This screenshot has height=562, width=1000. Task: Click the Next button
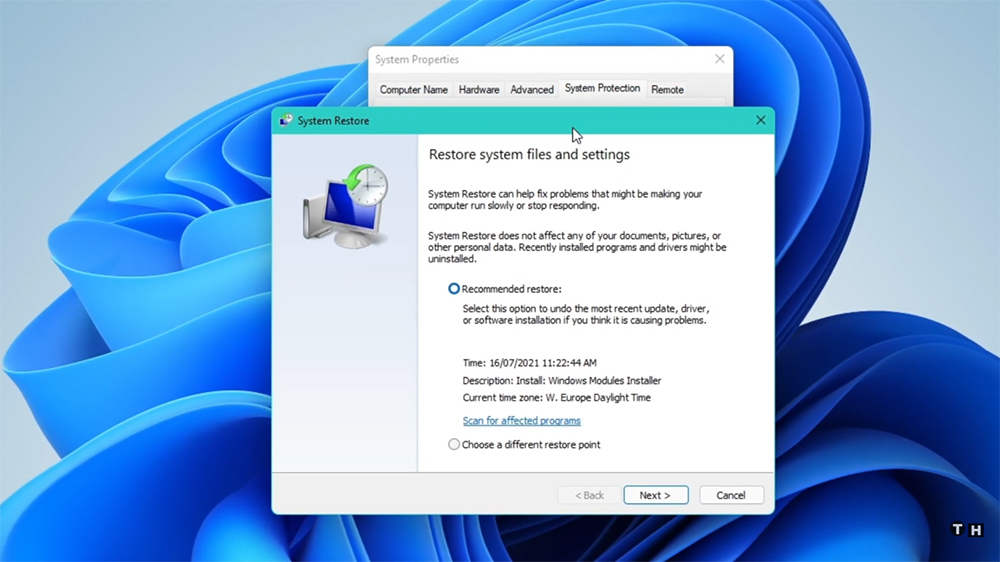656,495
